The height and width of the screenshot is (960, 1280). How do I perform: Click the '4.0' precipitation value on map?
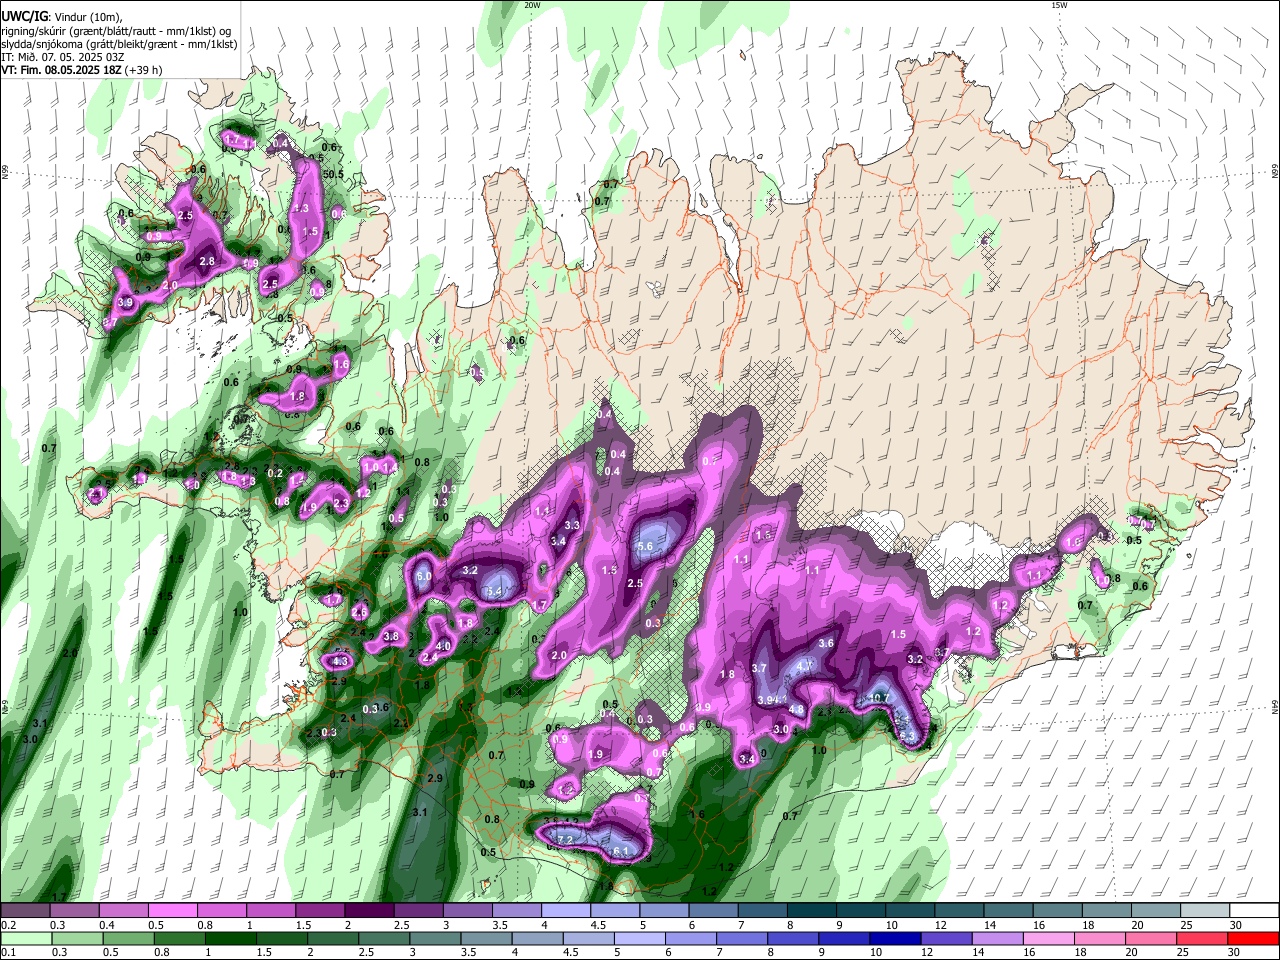coord(444,647)
